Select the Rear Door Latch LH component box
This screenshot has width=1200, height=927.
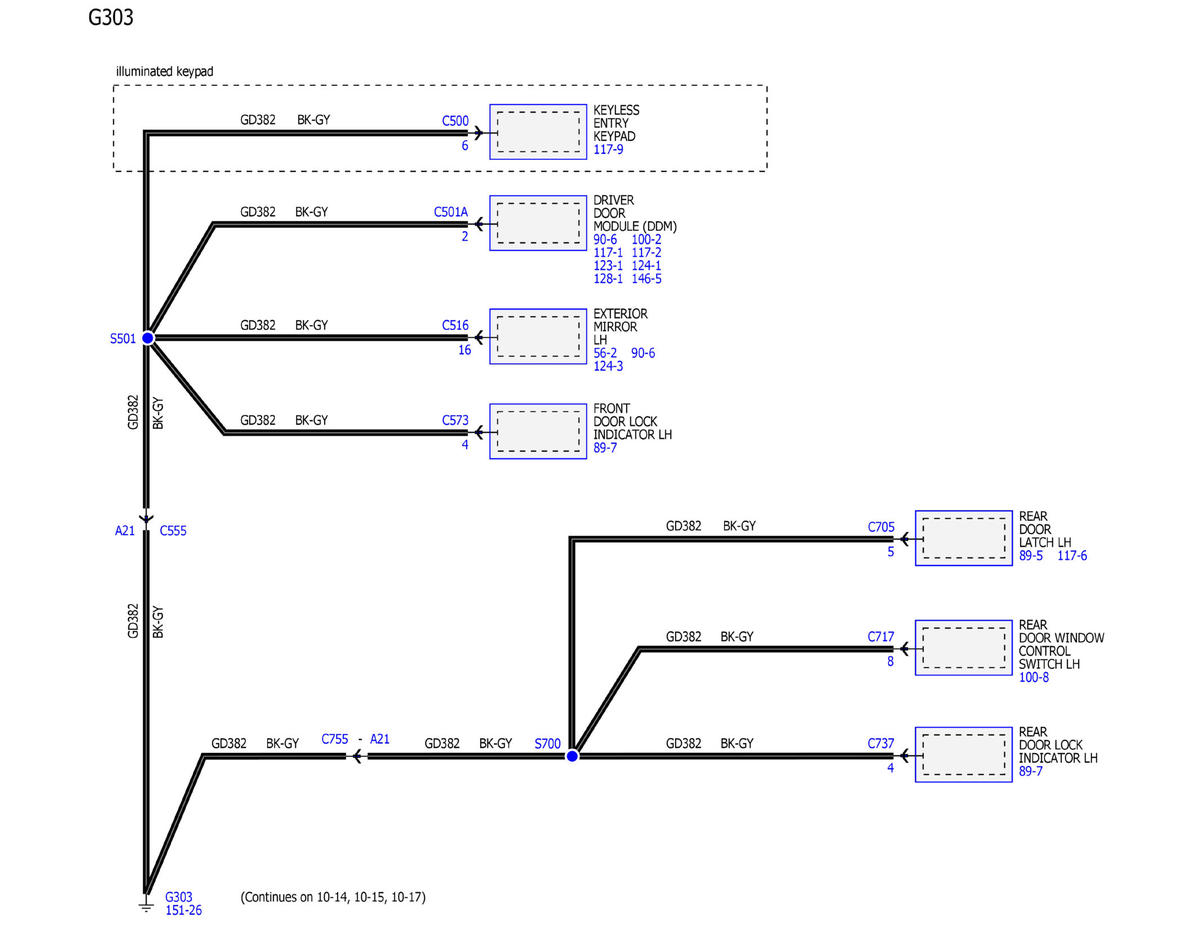963,538
